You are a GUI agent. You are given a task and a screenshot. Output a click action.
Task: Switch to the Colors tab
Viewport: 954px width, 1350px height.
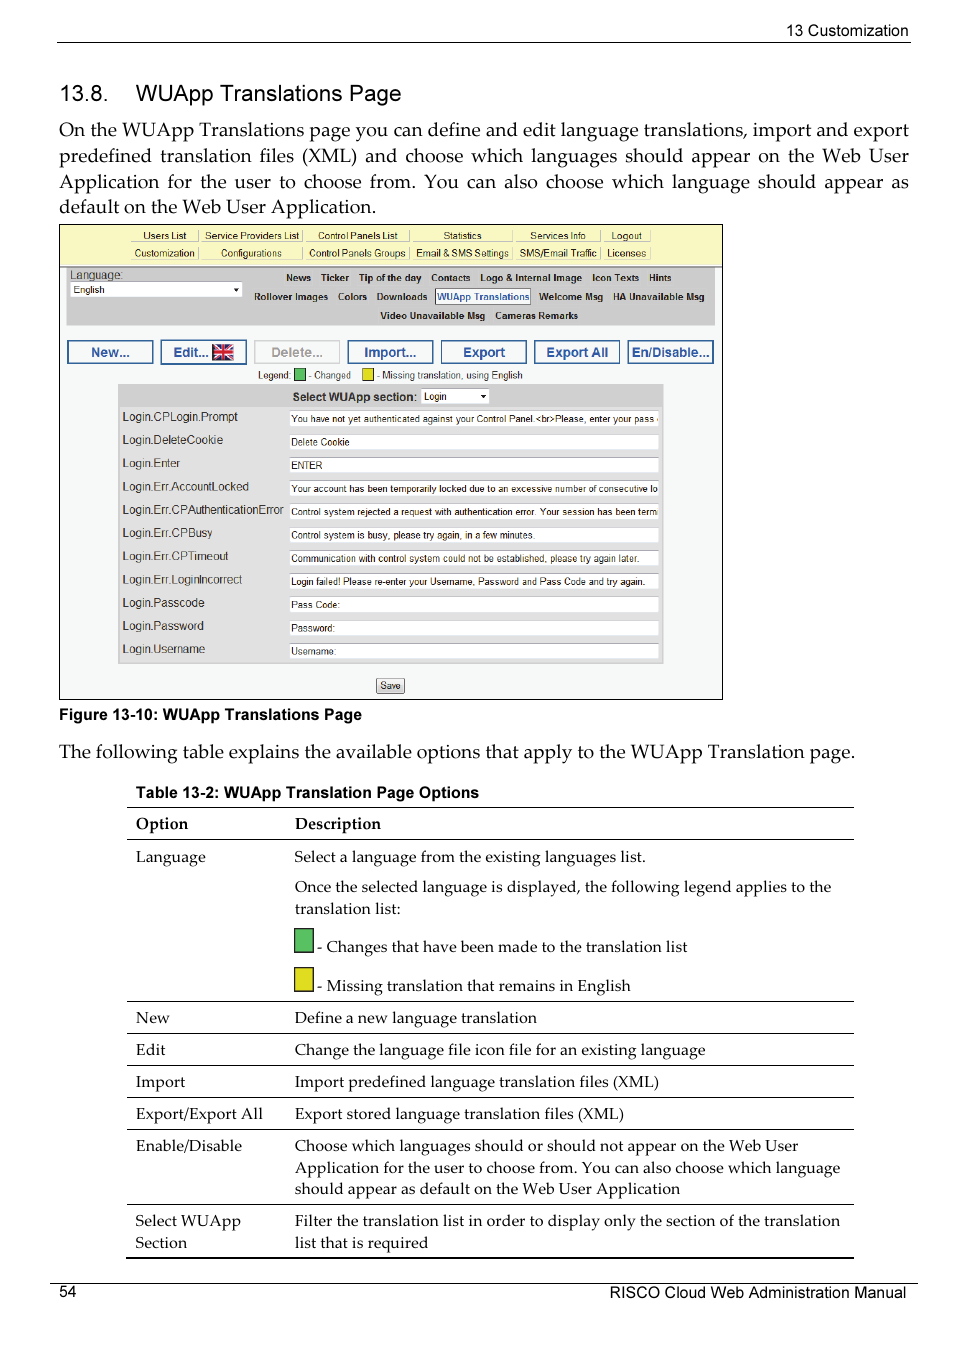click(x=352, y=297)
